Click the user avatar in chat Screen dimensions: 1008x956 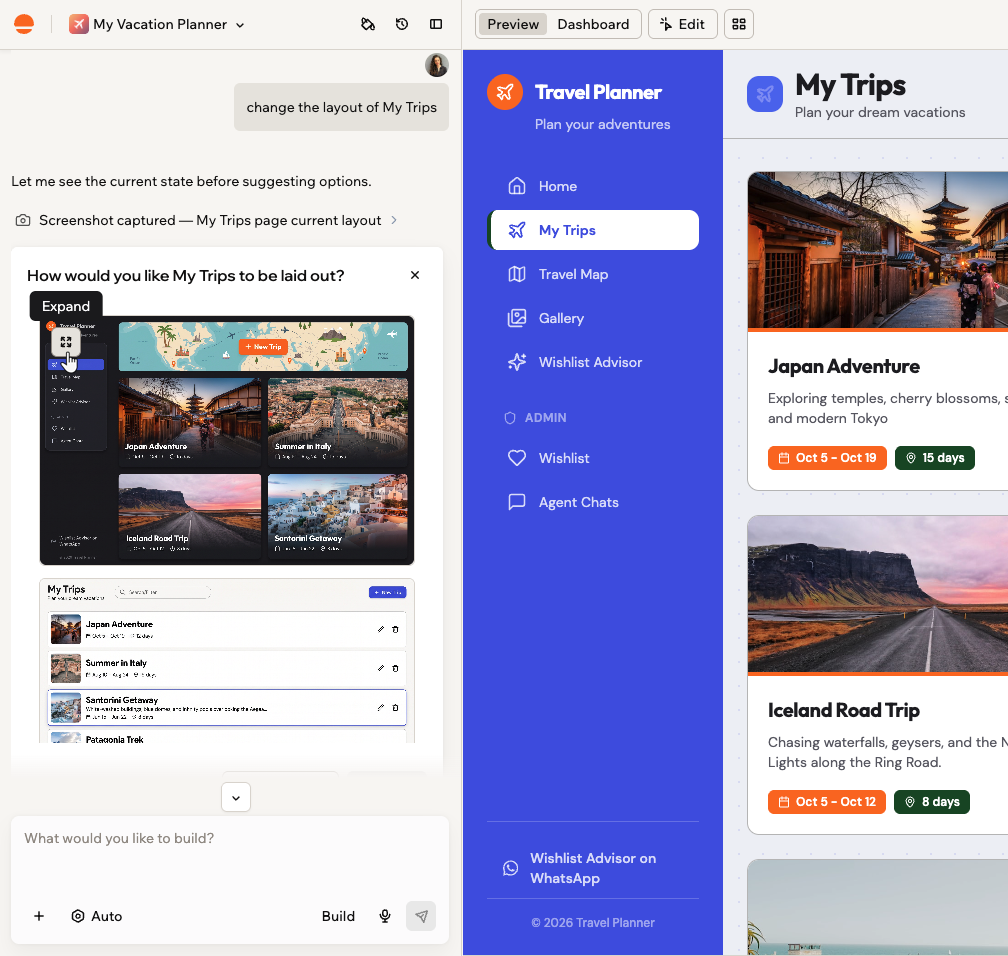(x=436, y=65)
